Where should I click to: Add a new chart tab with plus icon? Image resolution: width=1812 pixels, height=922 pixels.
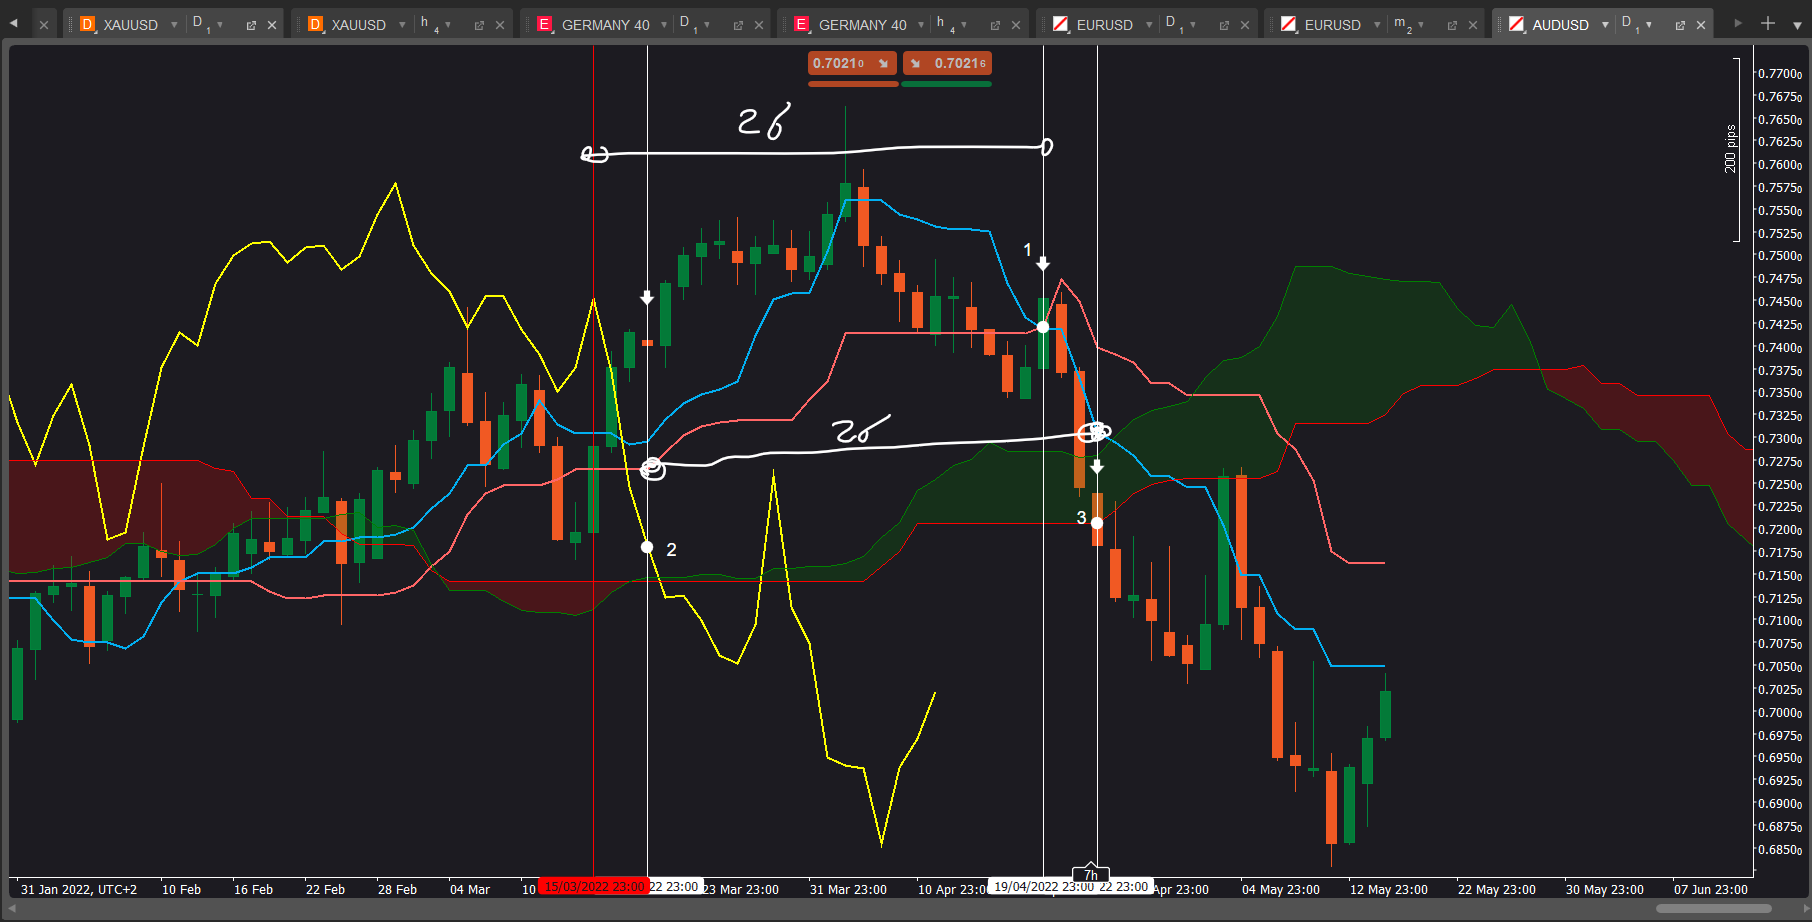click(1768, 23)
